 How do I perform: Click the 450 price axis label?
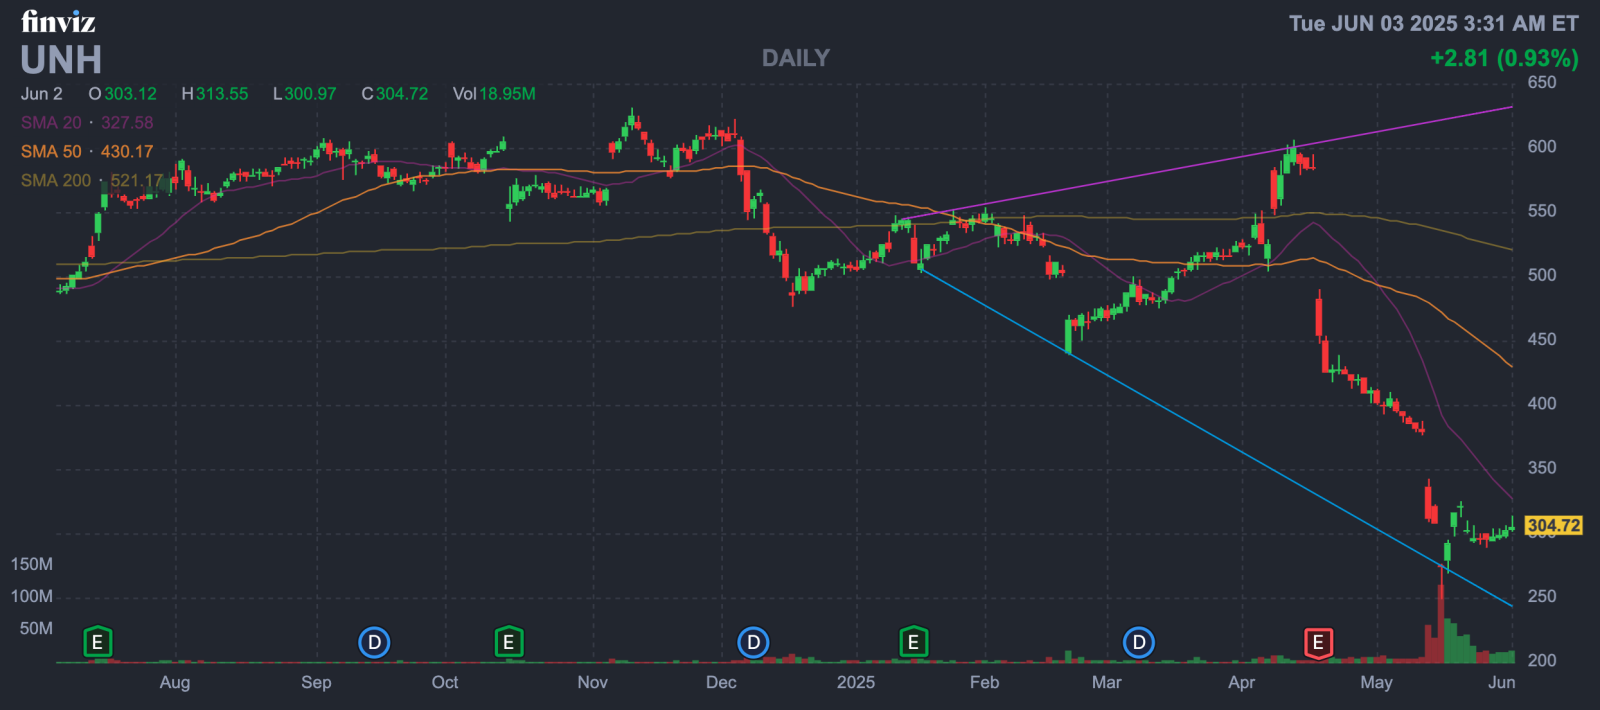[x=1542, y=339]
